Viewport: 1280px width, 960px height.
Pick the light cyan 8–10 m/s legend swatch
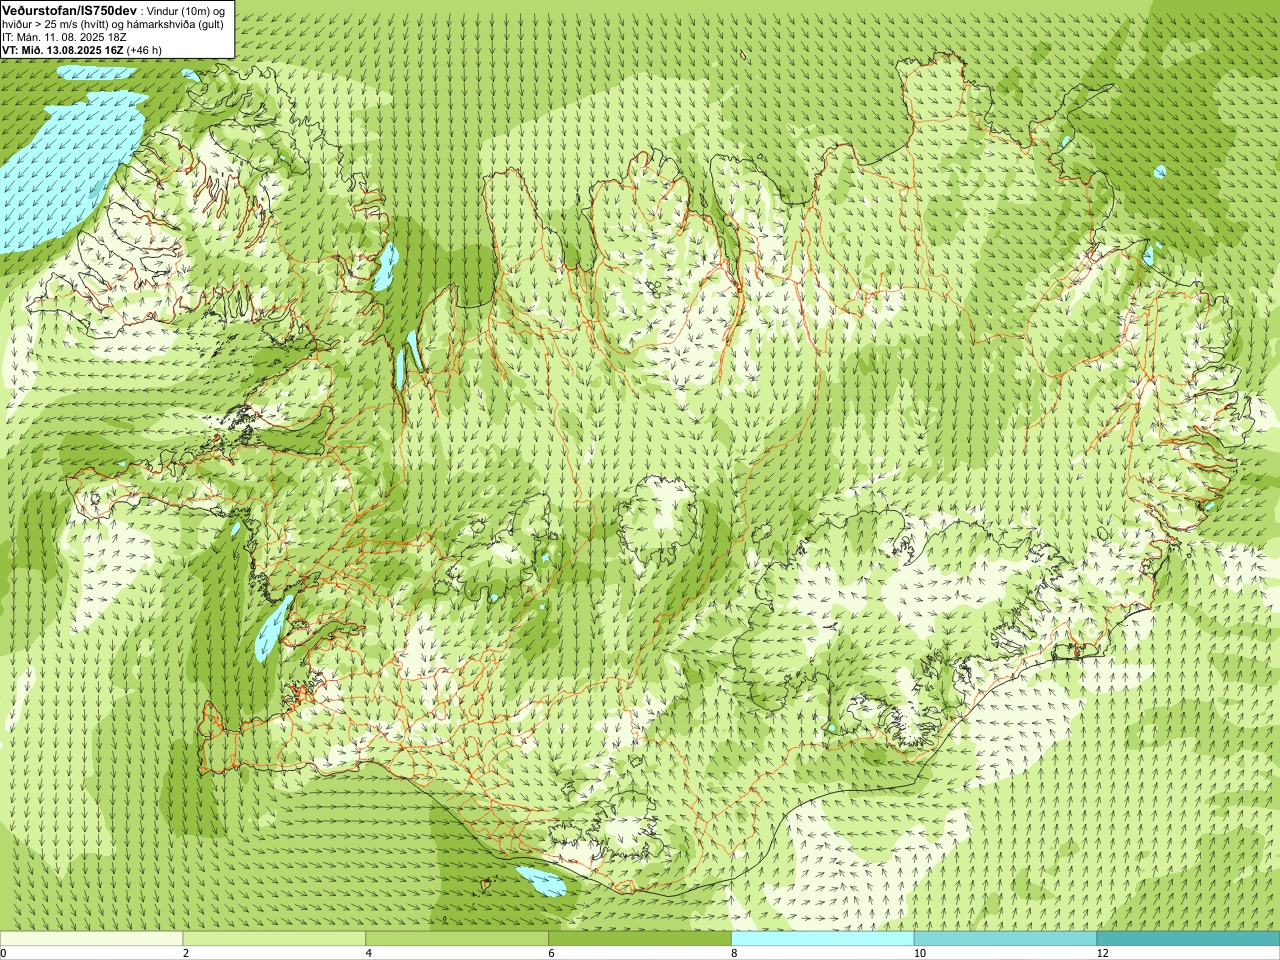coord(823,939)
